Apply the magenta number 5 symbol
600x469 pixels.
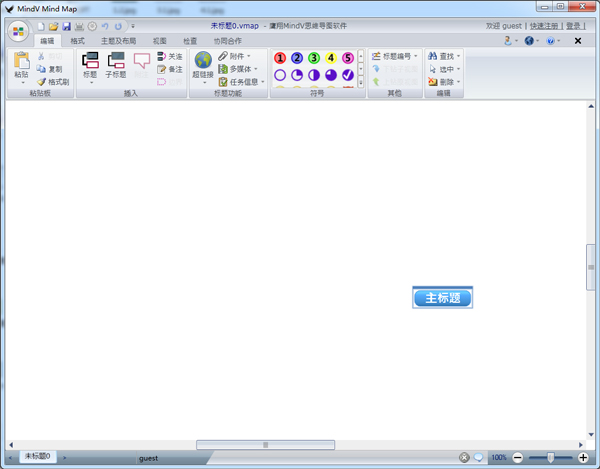tap(347, 58)
